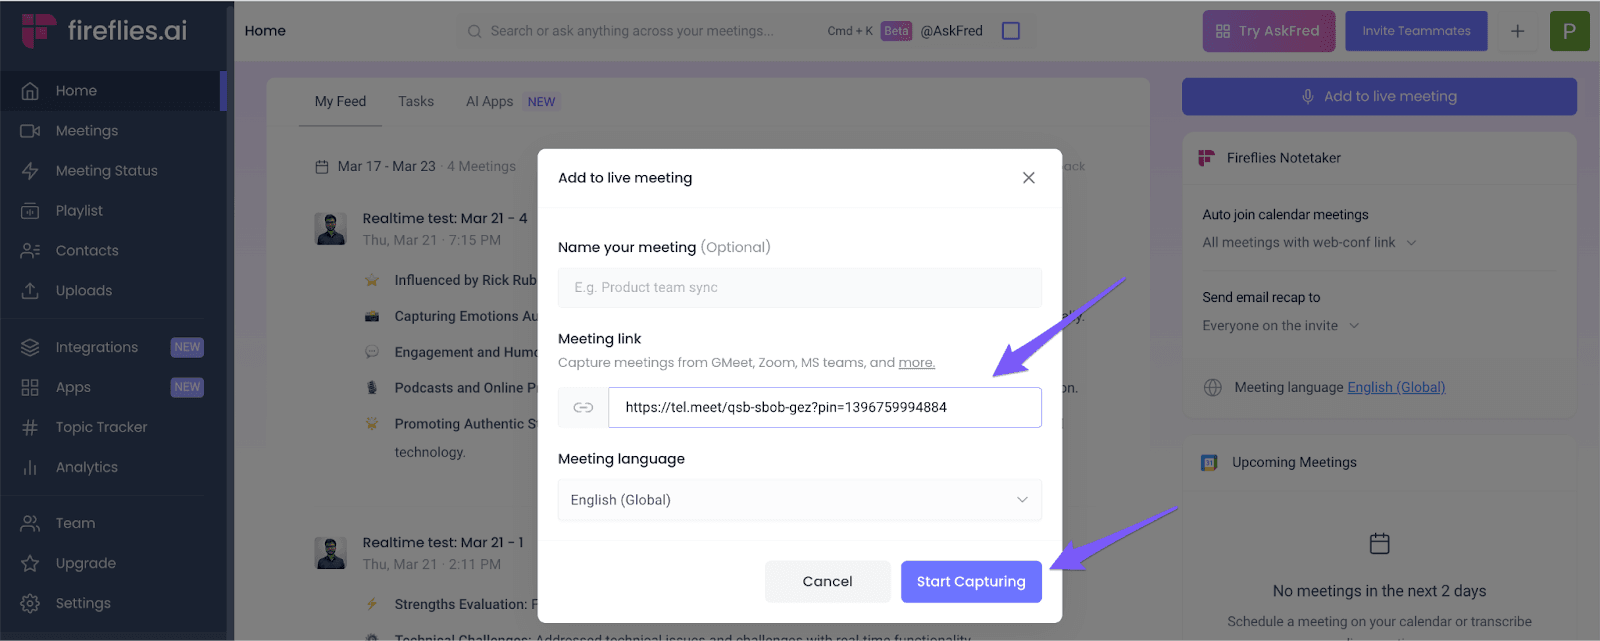Click the calendar icon beside Mar 17 - Mar 23

(322, 167)
